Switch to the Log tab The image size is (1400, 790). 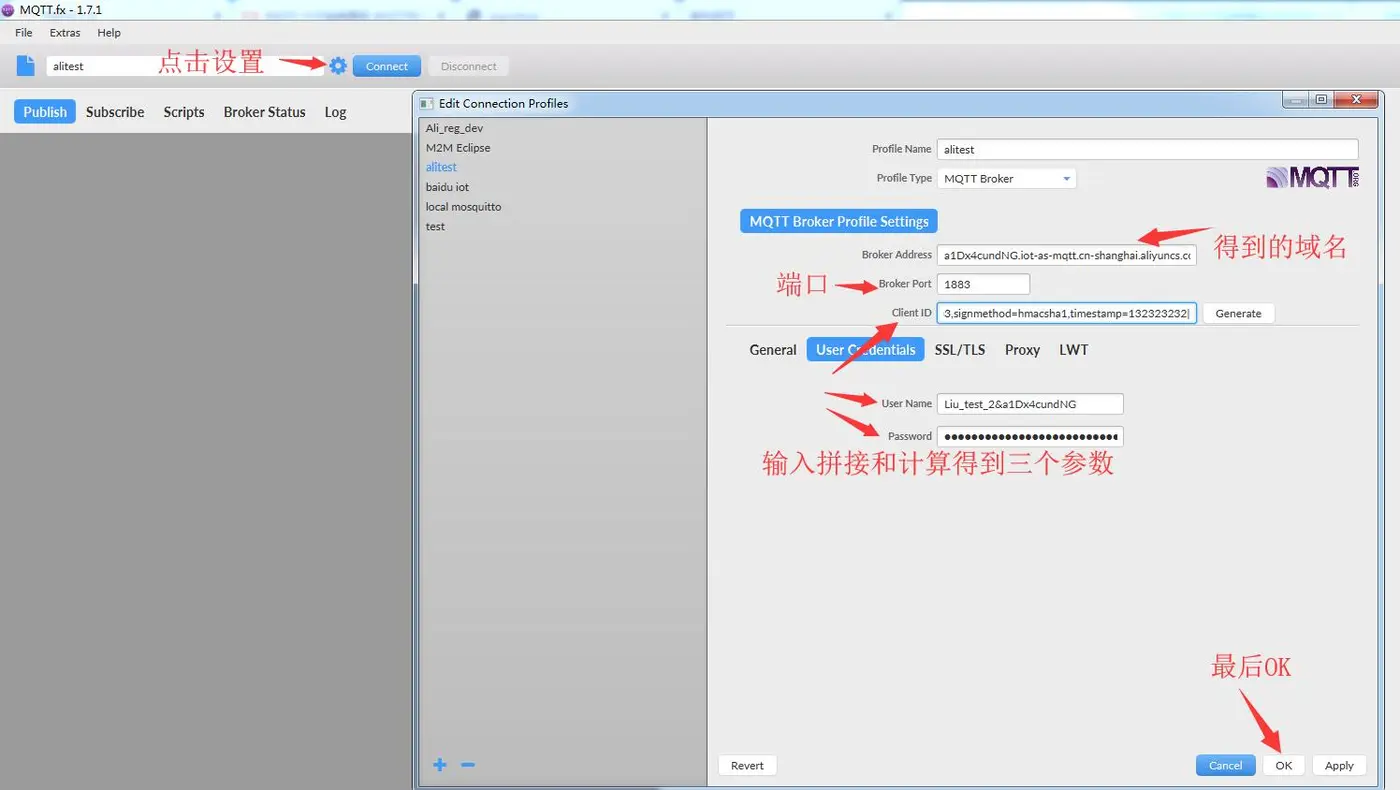coord(335,112)
